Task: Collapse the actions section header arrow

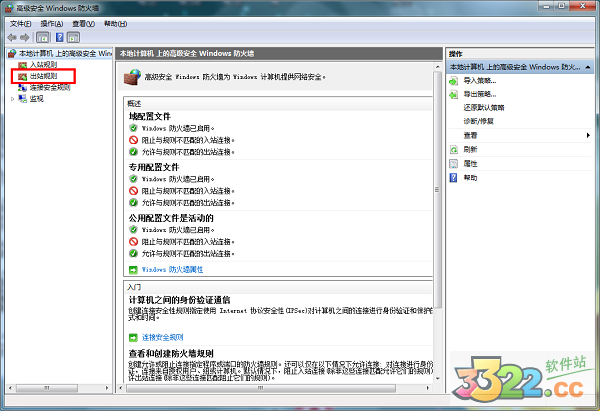Action: tap(588, 67)
